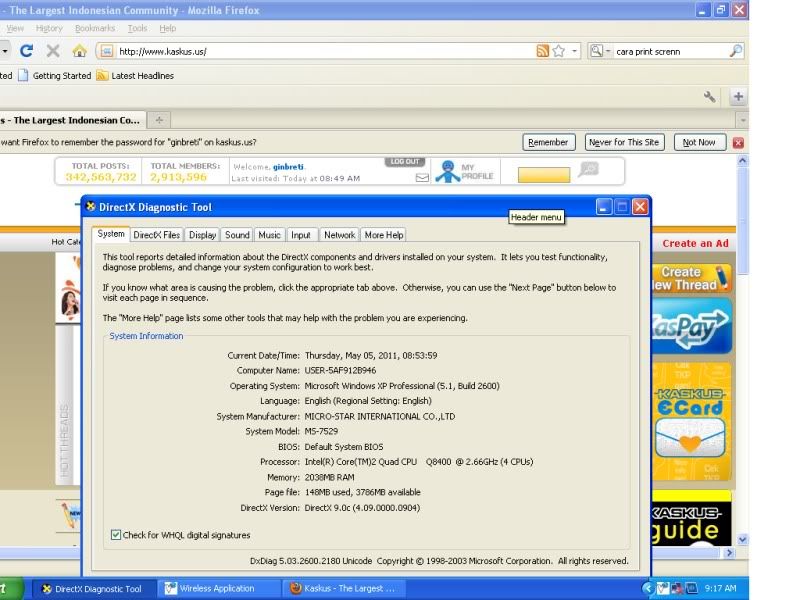The height and width of the screenshot is (600, 800).
Task: Open Kaskus private message envelope icon
Action: (x=422, y=178)
